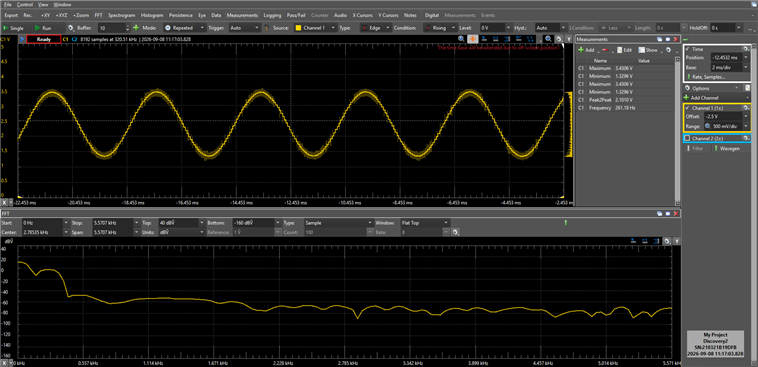Click the red remove measurement icon
This screenshot has height=367, width=758.
[x=605, y=50]
